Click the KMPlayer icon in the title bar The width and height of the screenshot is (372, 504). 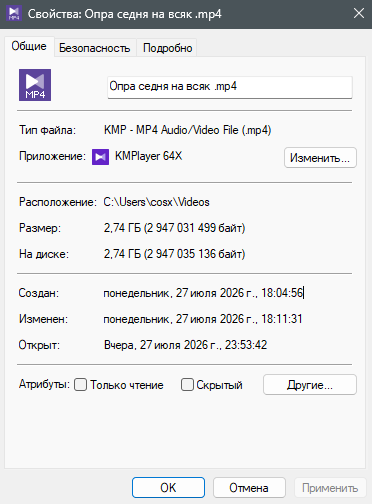point(14,14)
